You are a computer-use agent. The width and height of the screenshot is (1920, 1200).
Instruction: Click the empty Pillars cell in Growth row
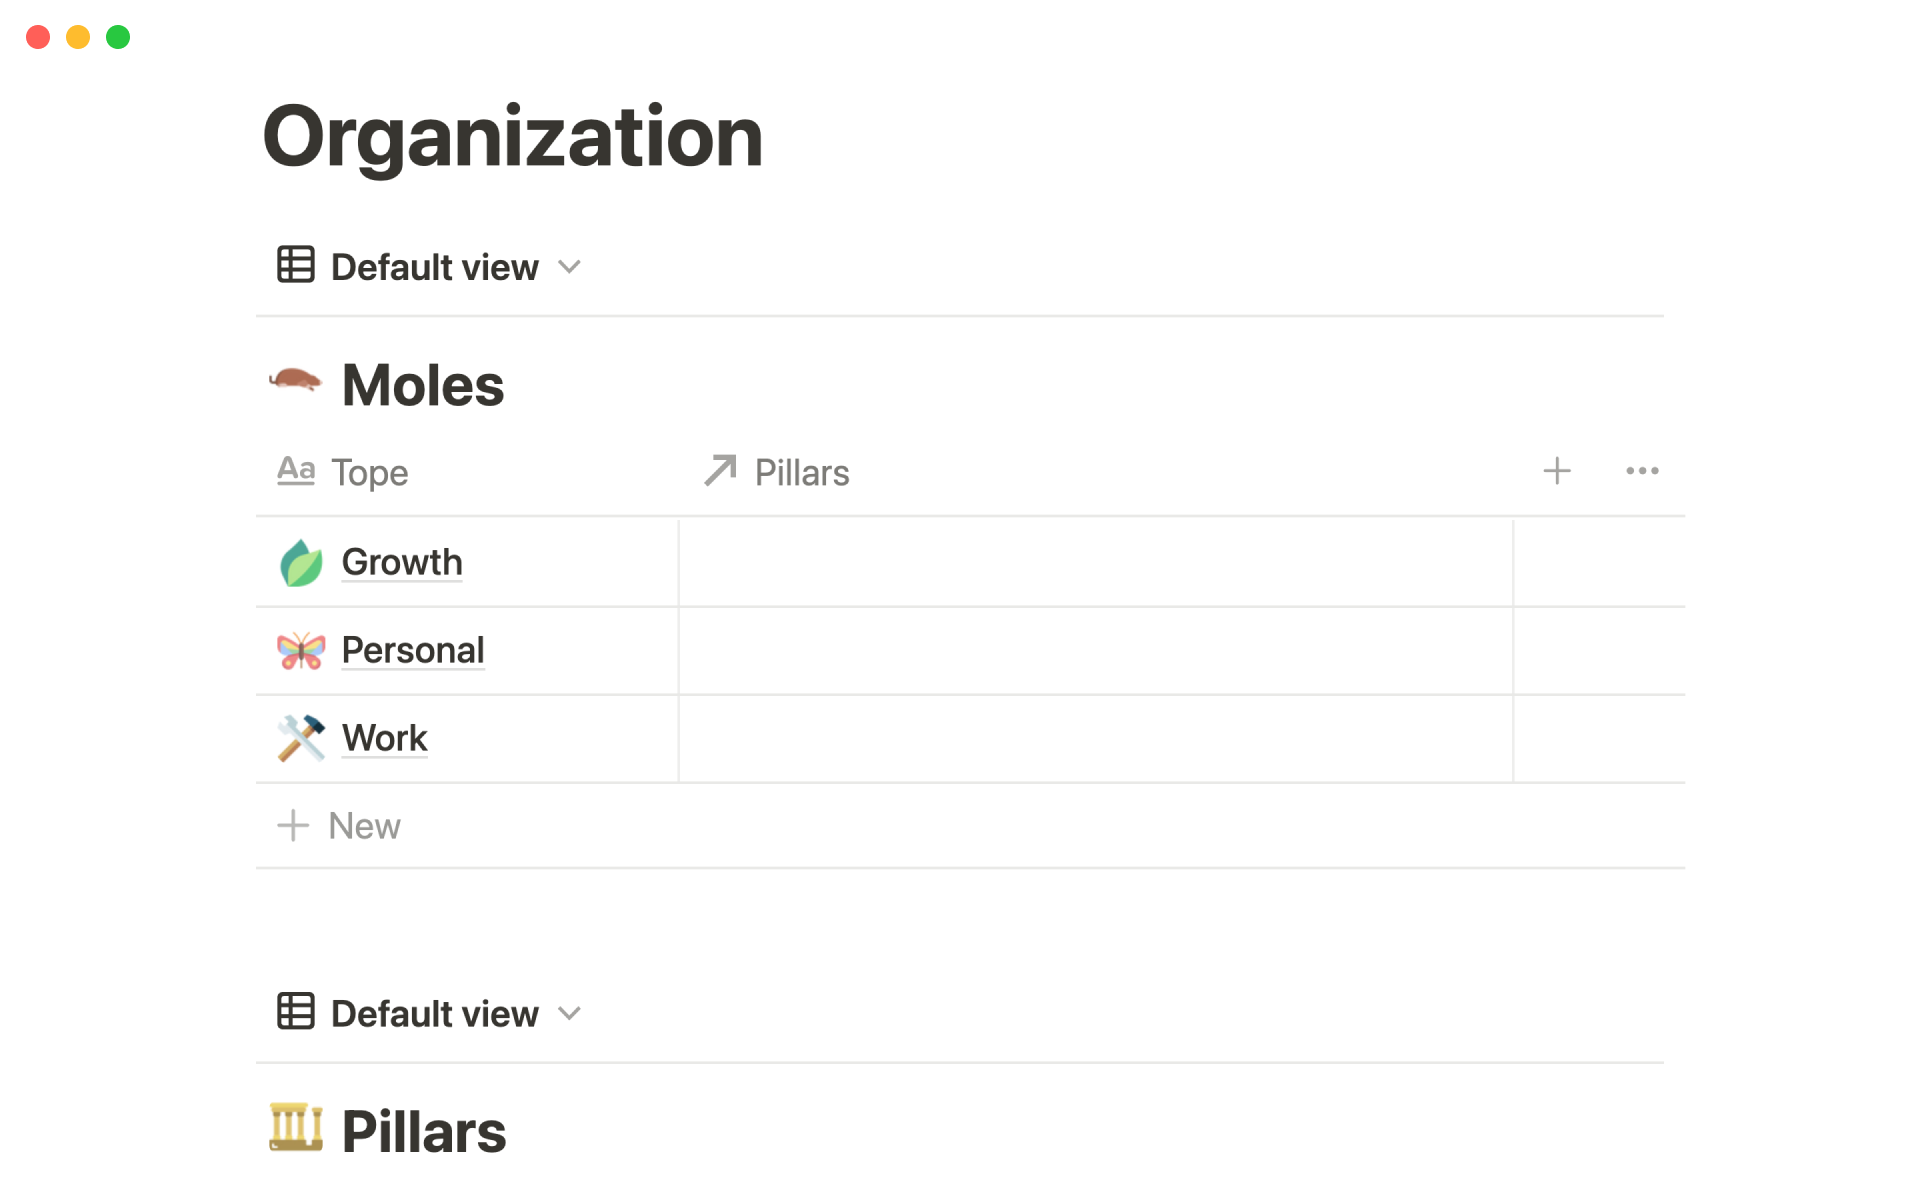[1095, 563]
